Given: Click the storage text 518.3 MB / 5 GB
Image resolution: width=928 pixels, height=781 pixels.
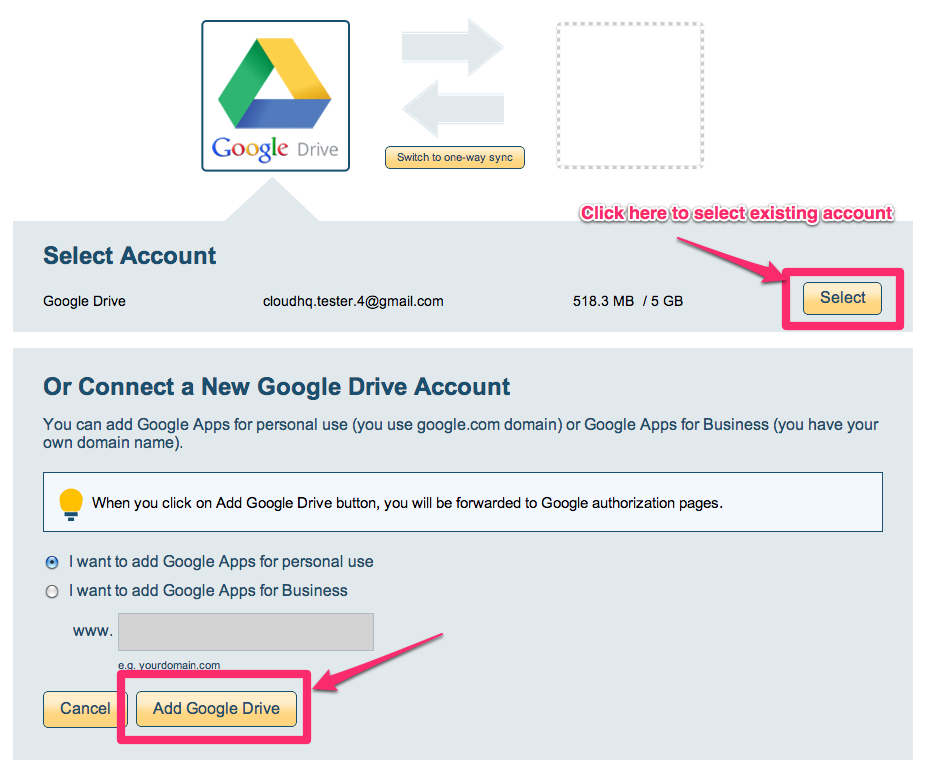Looking at the screenshot, I should 627,301.
